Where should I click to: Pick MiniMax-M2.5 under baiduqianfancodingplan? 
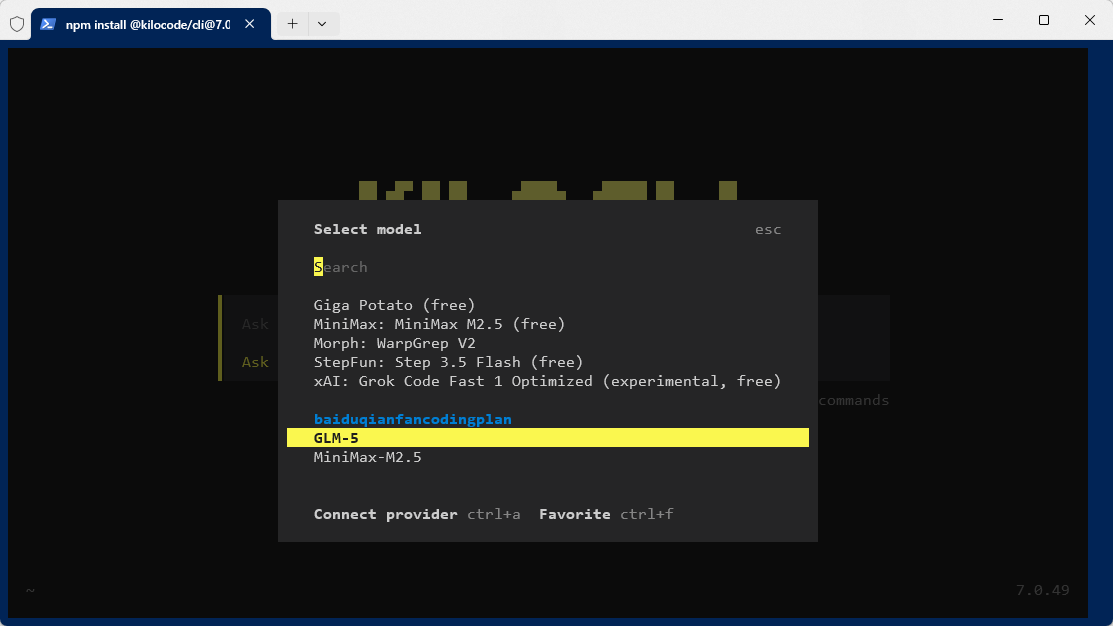point(367,457)
